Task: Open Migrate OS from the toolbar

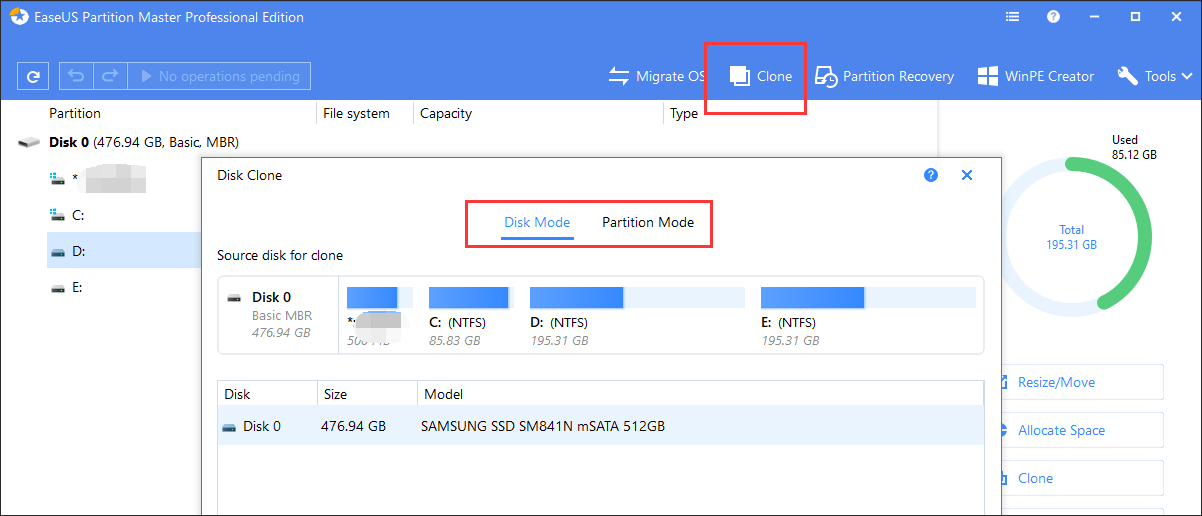Action: click(x=657, y=76)
